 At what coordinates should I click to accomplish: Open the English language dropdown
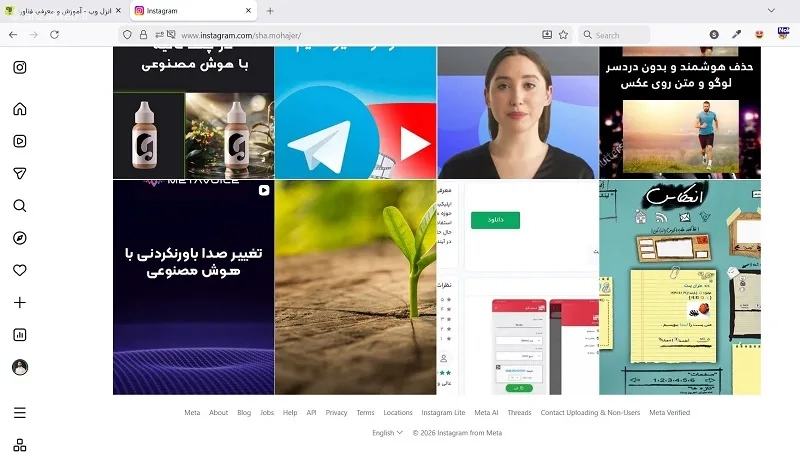(387, 433)
